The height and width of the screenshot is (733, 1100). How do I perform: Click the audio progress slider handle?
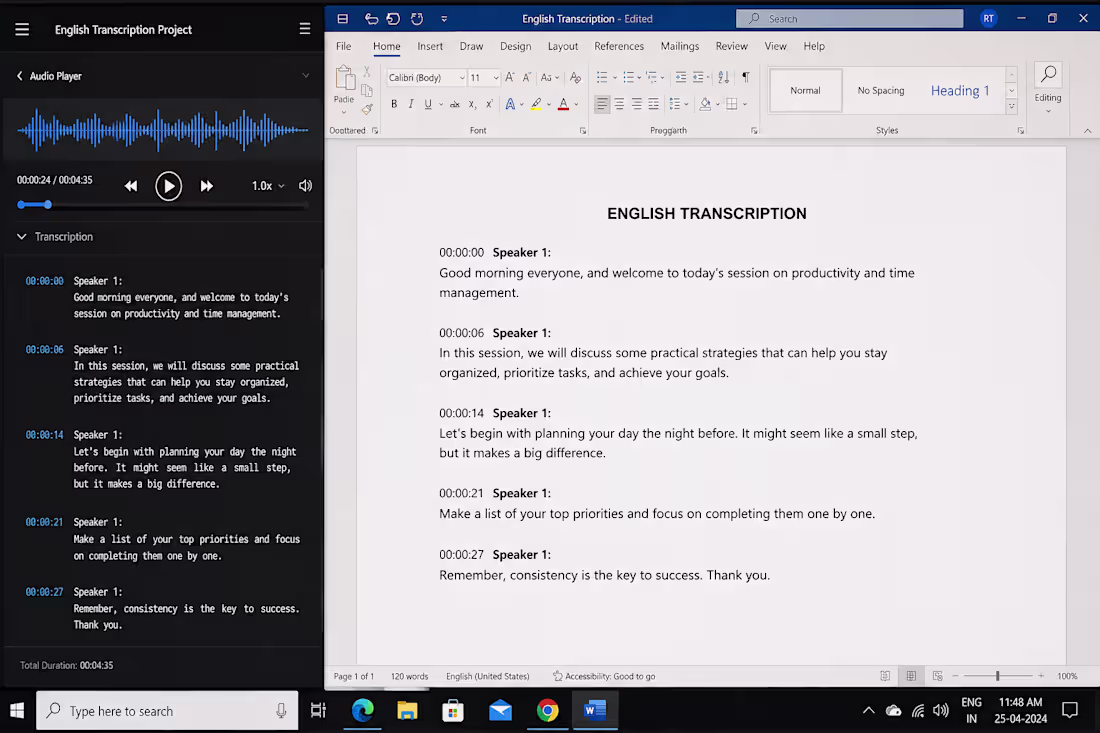pyautogui.click(x=48, y=205)
